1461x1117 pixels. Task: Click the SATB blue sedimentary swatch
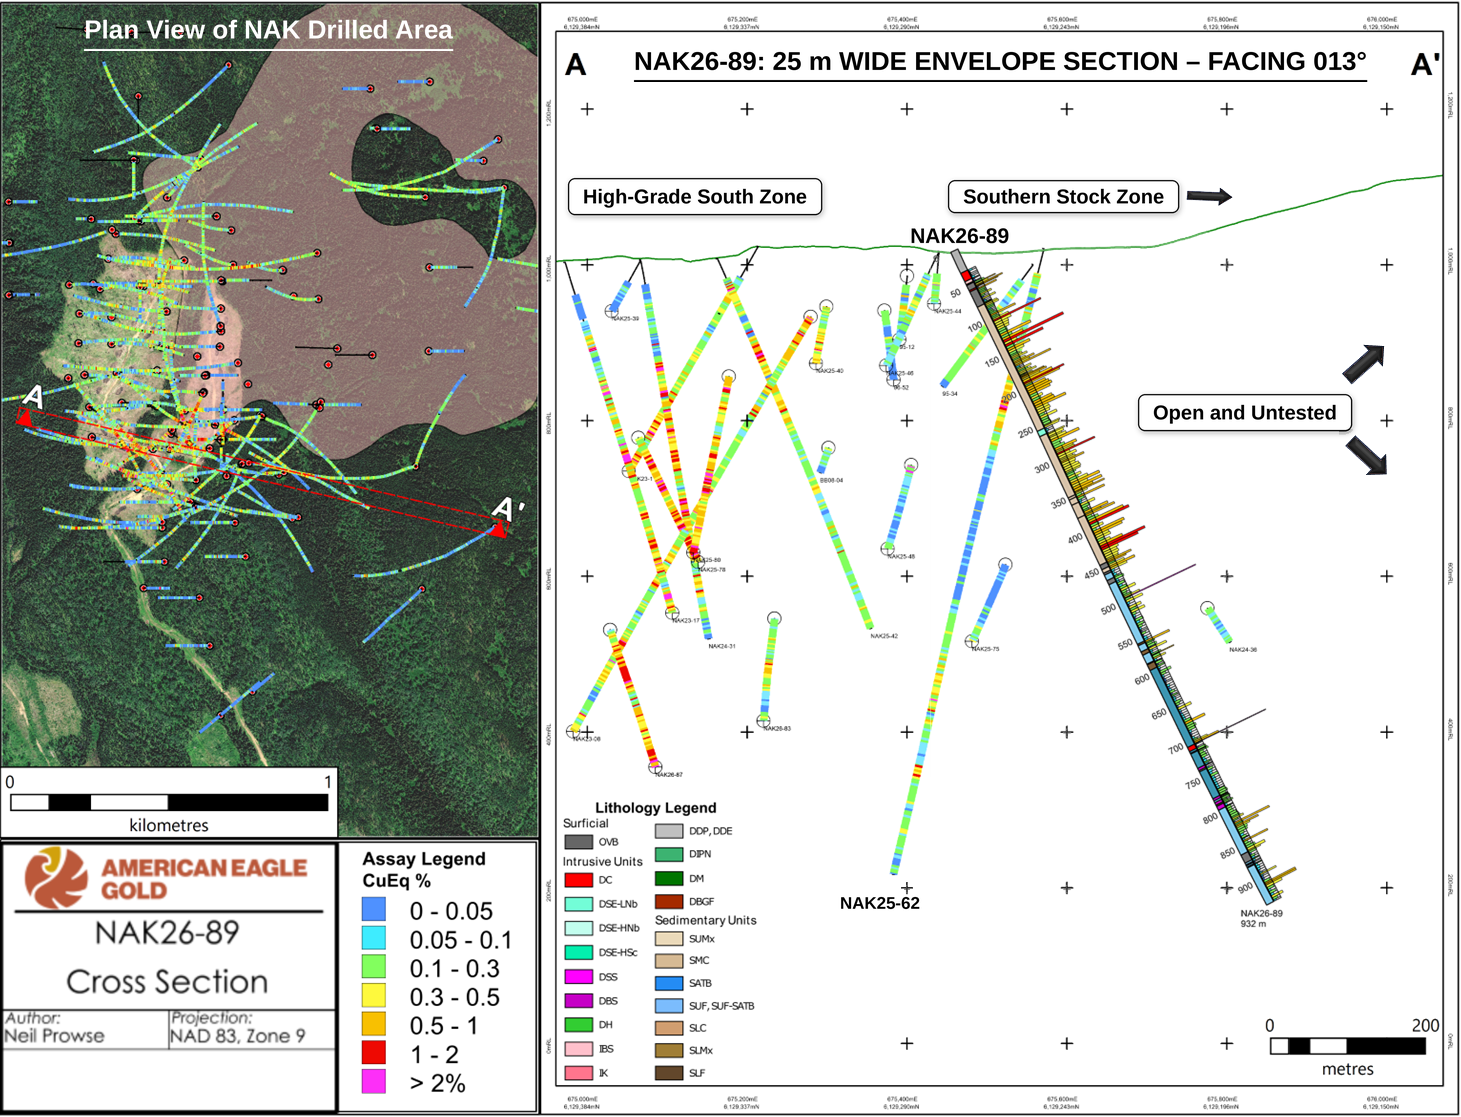[669, 983]
